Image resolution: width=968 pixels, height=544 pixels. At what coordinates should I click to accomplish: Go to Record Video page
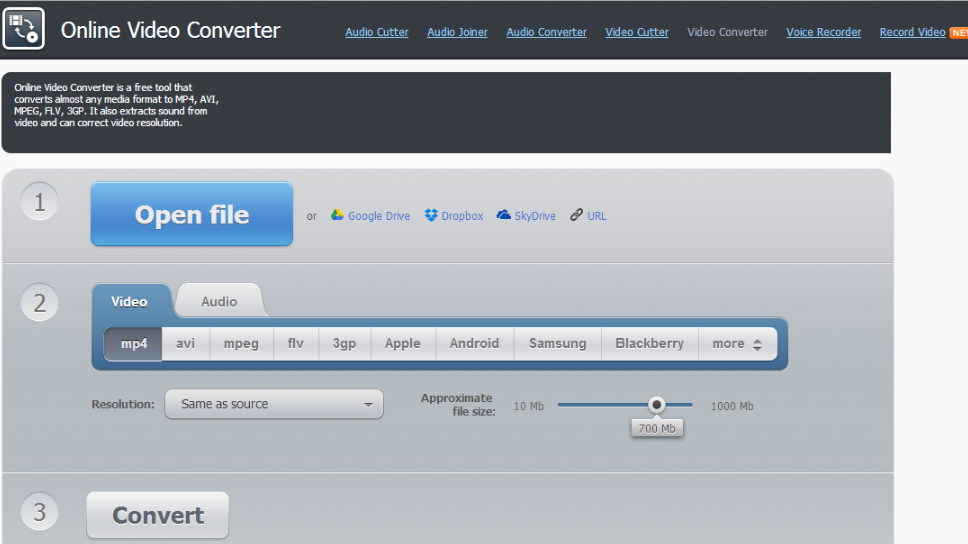click(x=912, y=32)
